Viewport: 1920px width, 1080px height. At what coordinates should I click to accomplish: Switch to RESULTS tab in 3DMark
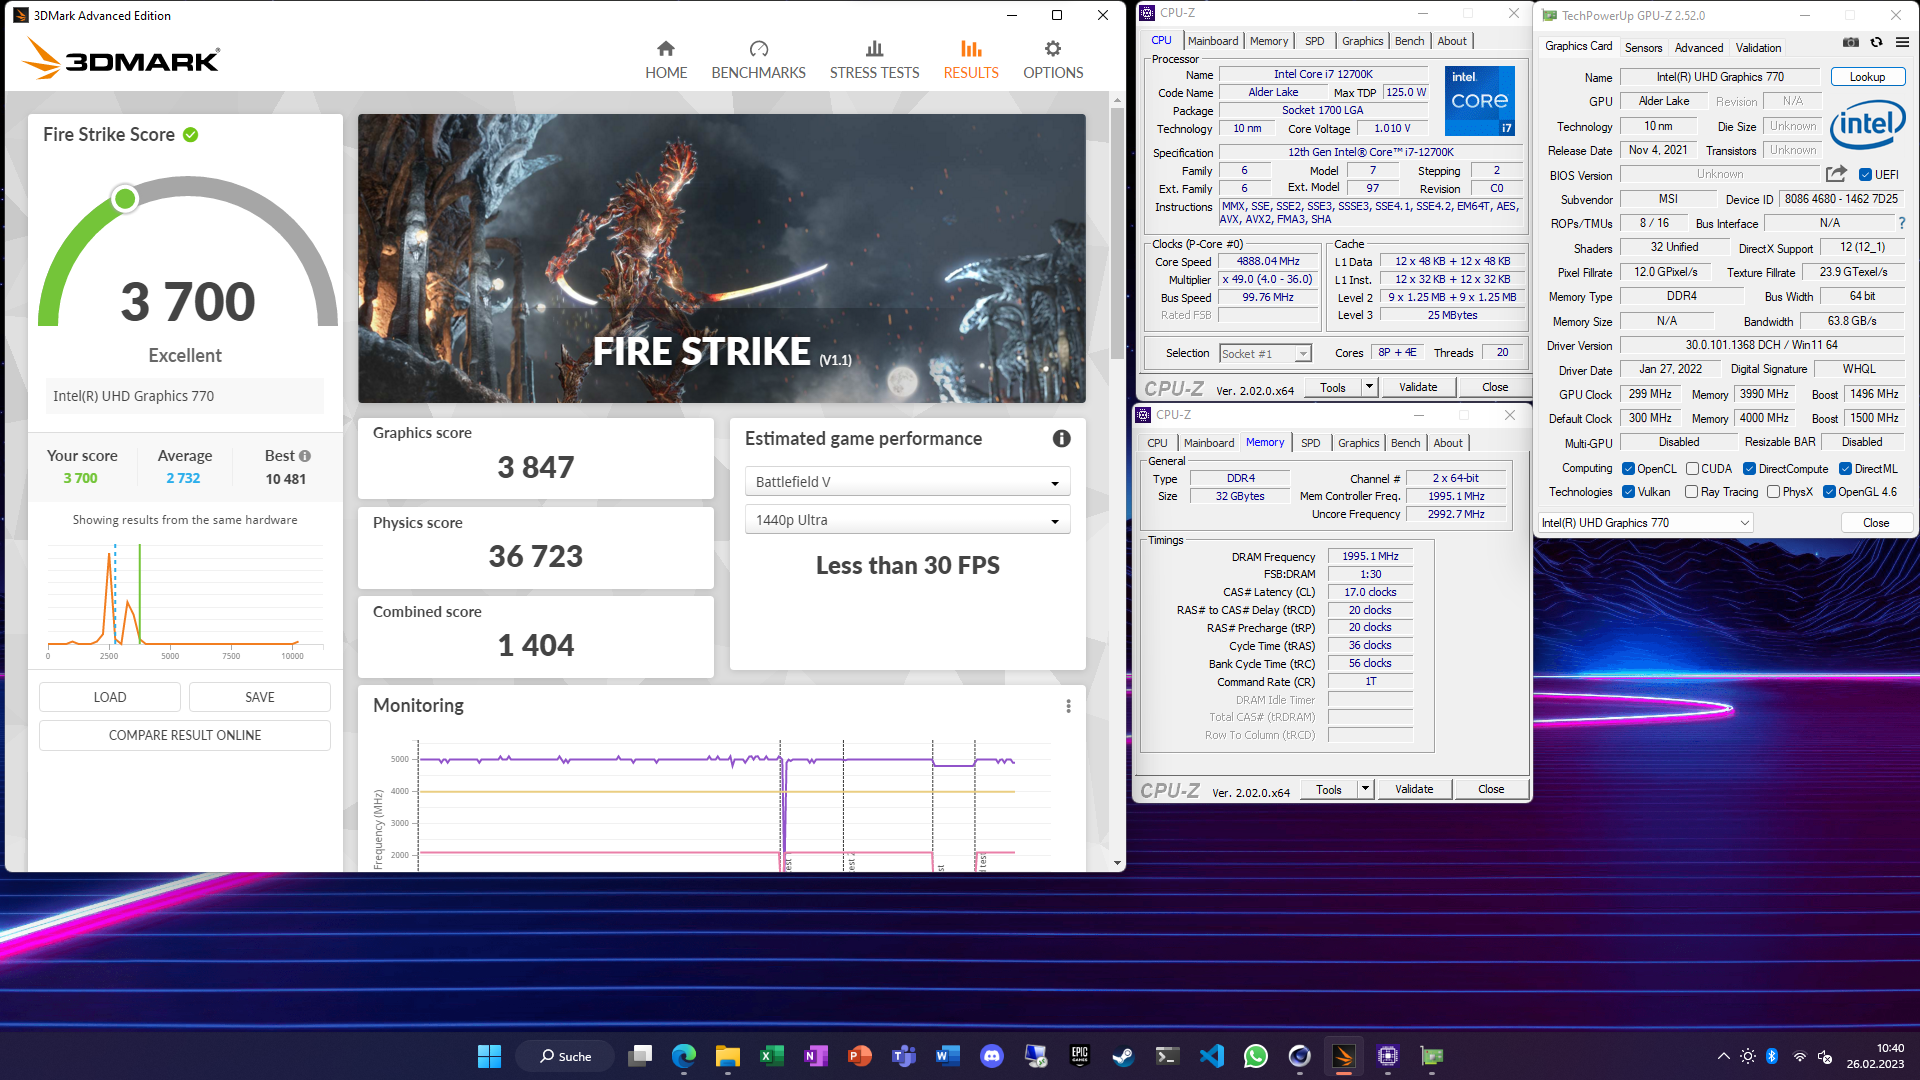point(970,60)
